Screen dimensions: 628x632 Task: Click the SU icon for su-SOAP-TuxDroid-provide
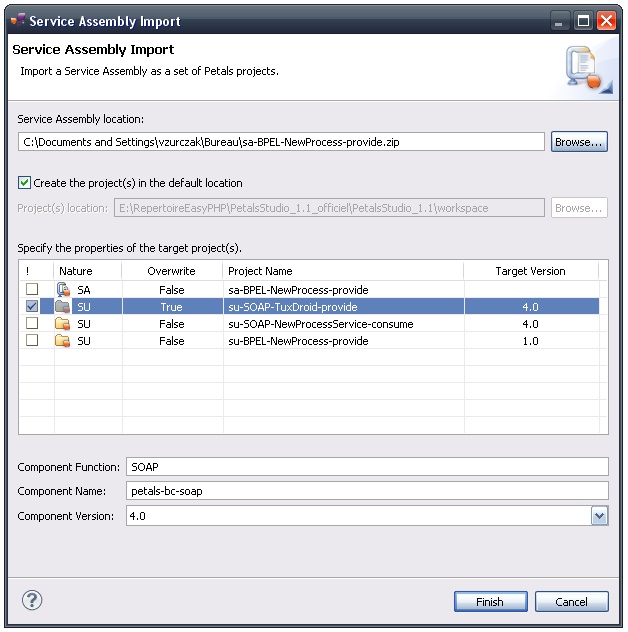tap(64, 307)
